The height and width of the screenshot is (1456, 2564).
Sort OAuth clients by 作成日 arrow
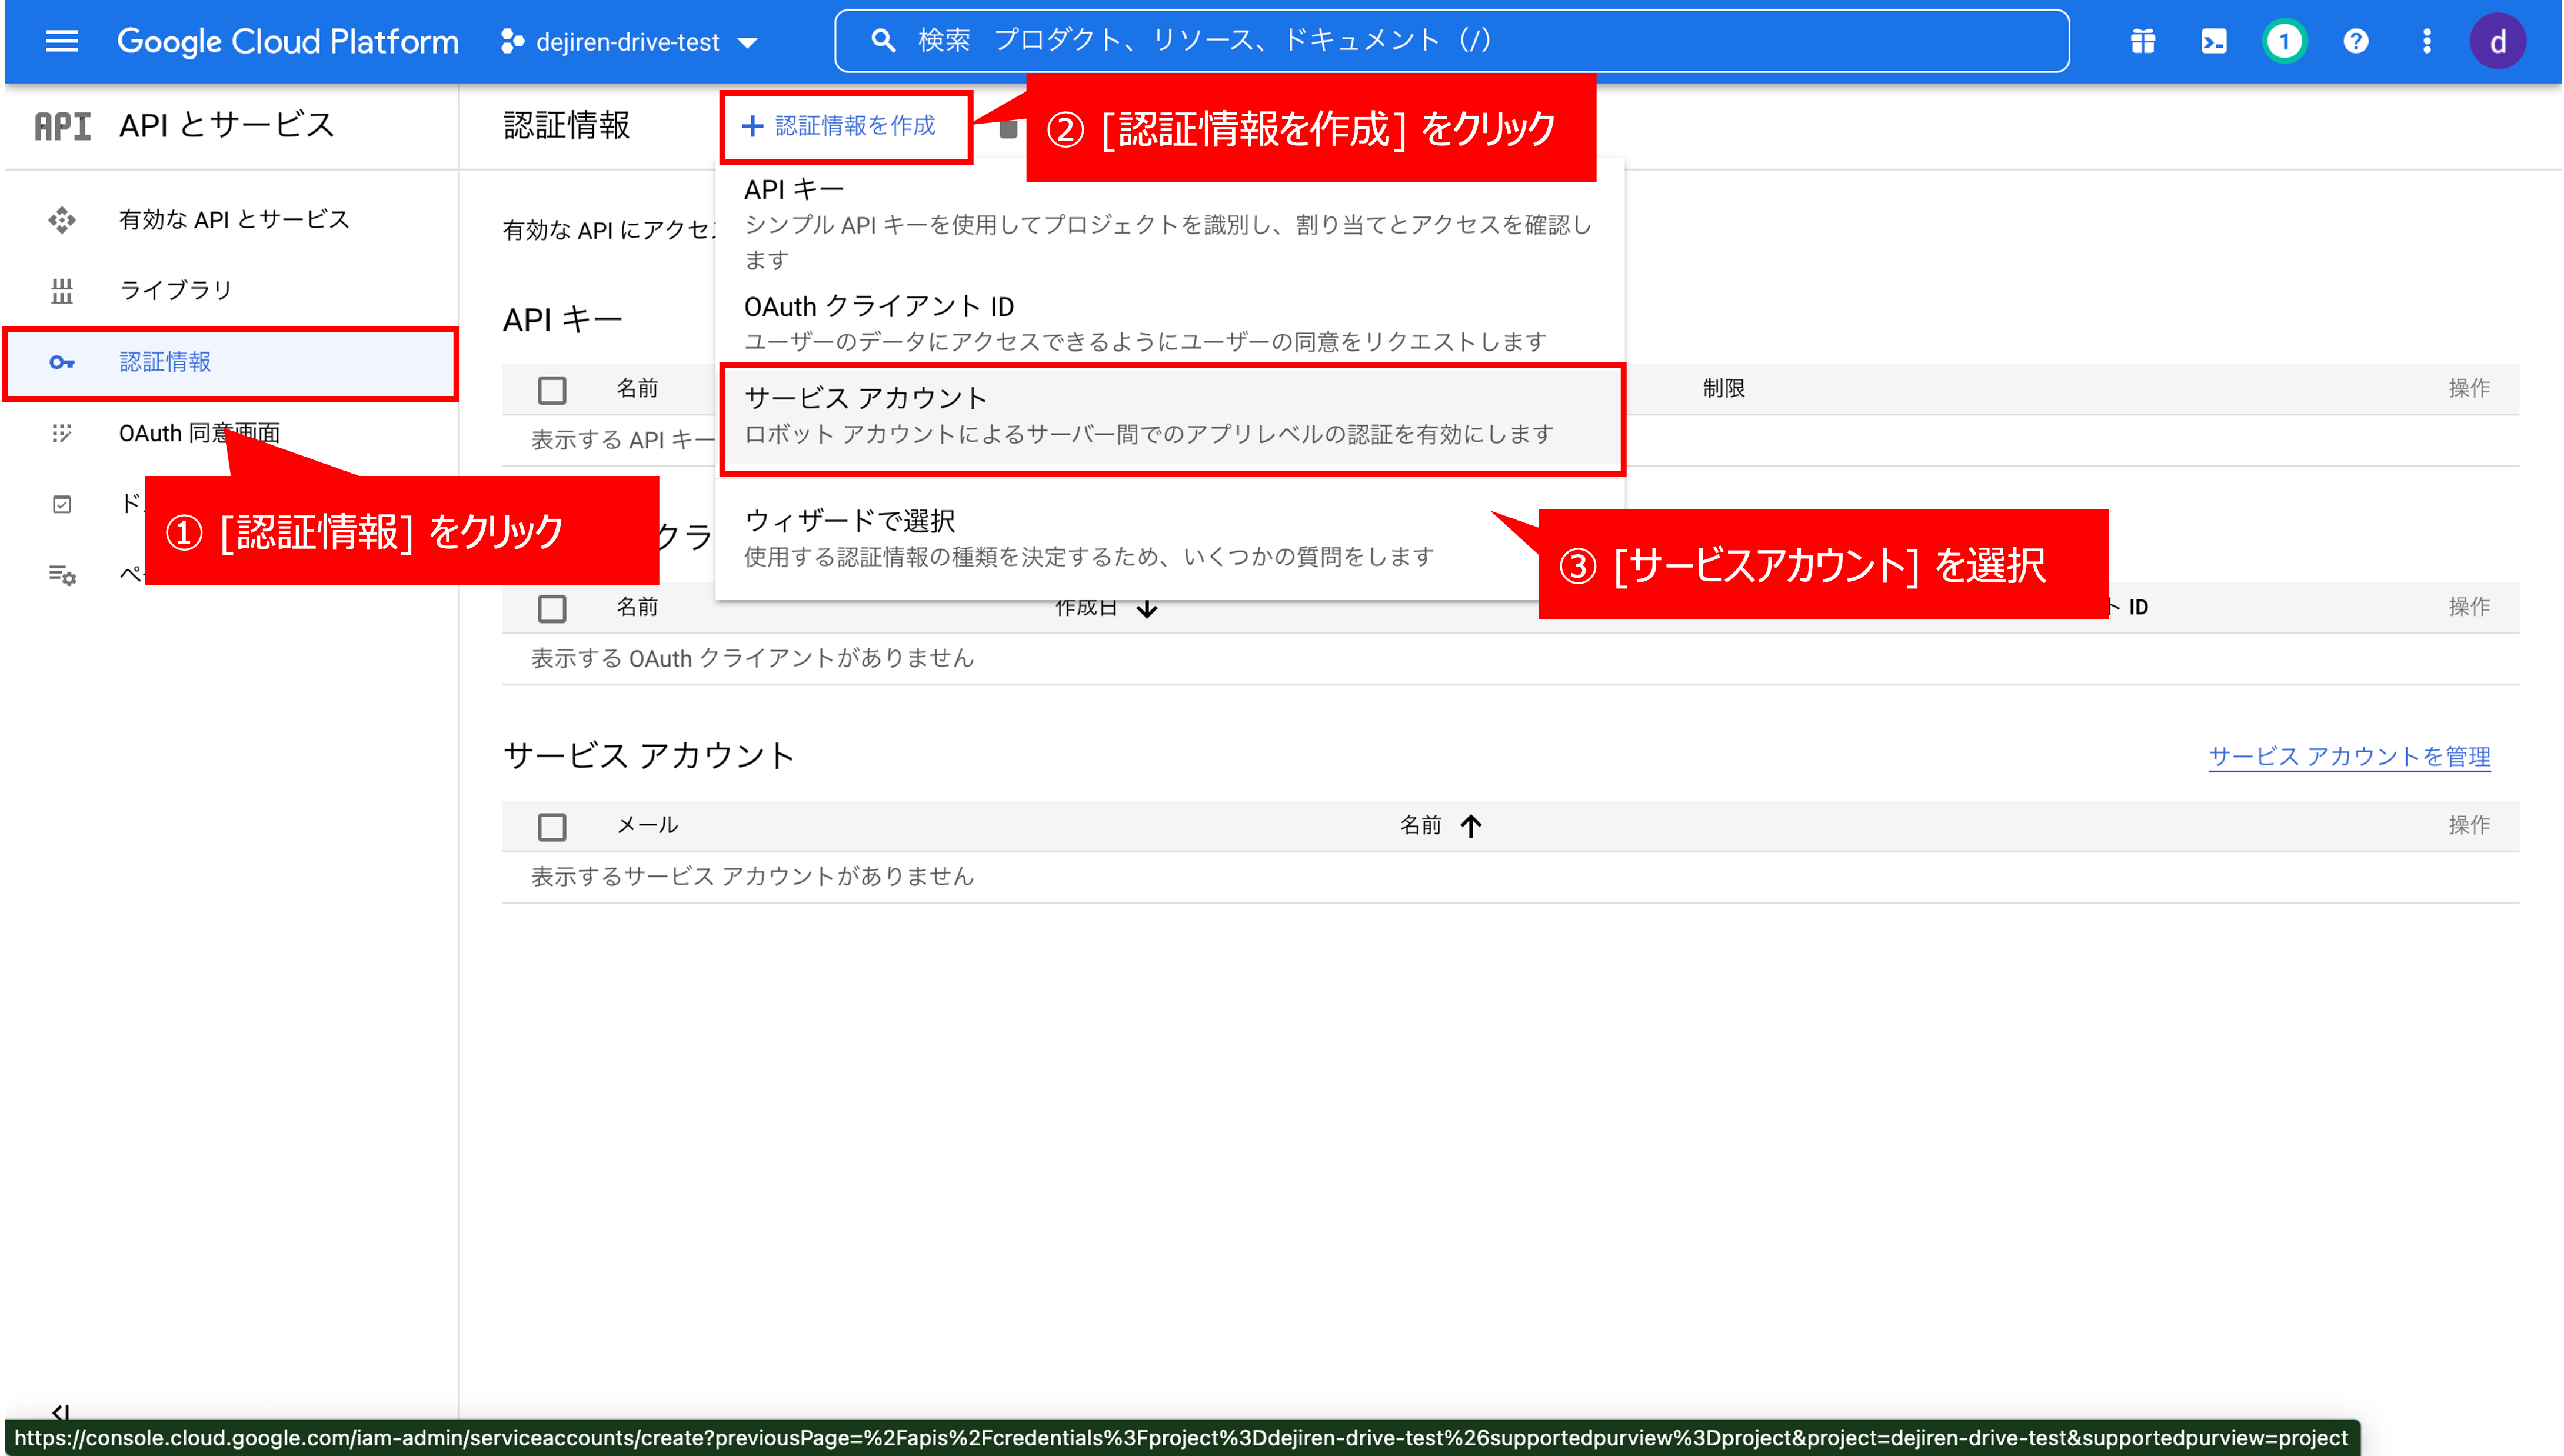pyautogui.click(x=1147, y=607)
